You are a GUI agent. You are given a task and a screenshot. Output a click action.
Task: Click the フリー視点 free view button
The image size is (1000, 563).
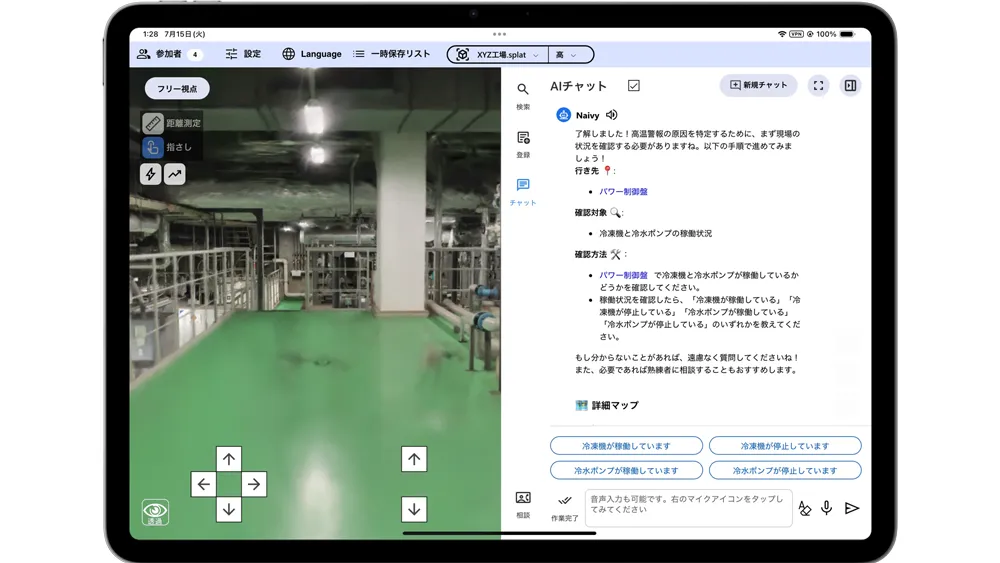pos(177,89)
